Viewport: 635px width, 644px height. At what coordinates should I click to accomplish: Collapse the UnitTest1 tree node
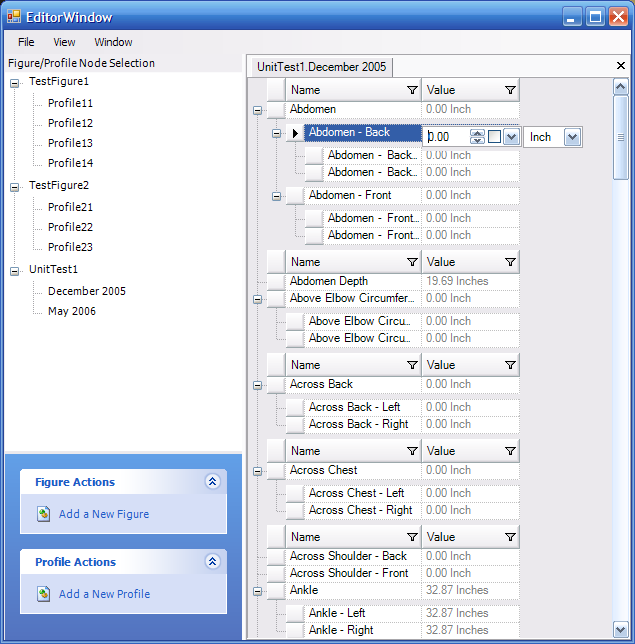pos(14,271)
